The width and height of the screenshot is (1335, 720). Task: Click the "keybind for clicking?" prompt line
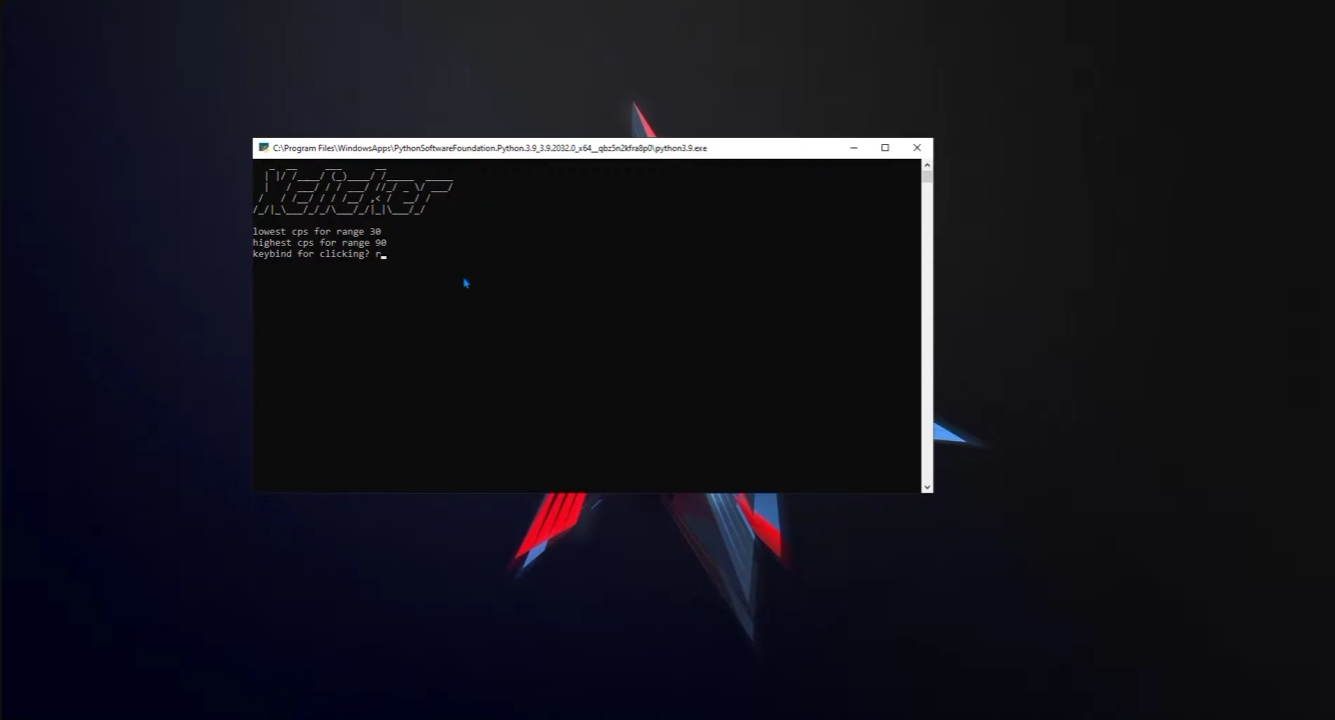[319, 254]
